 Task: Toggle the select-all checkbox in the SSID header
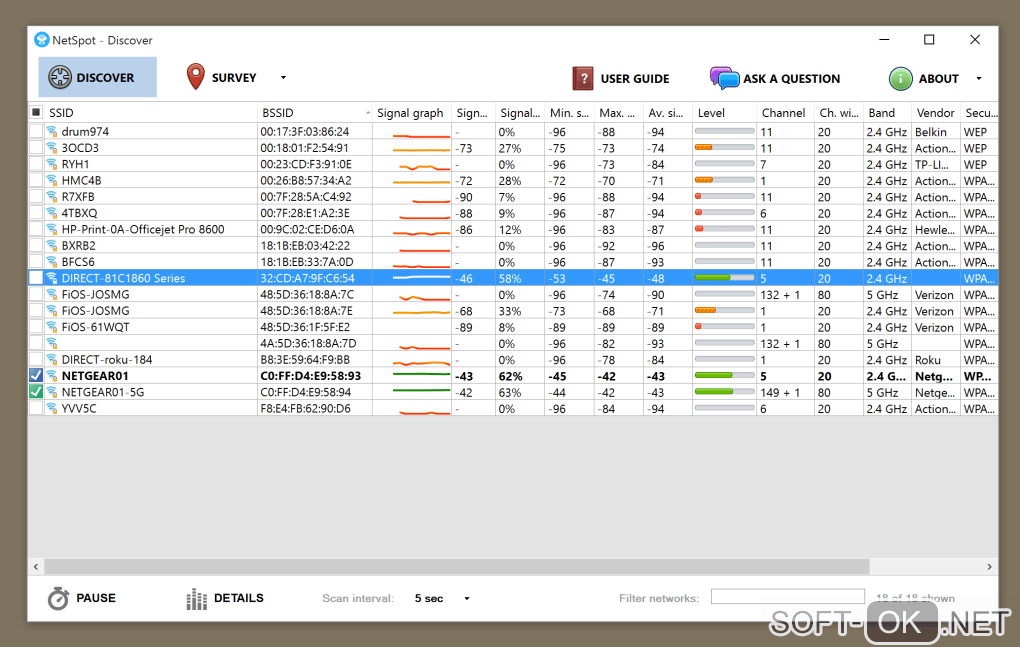[x=36, y=112]
